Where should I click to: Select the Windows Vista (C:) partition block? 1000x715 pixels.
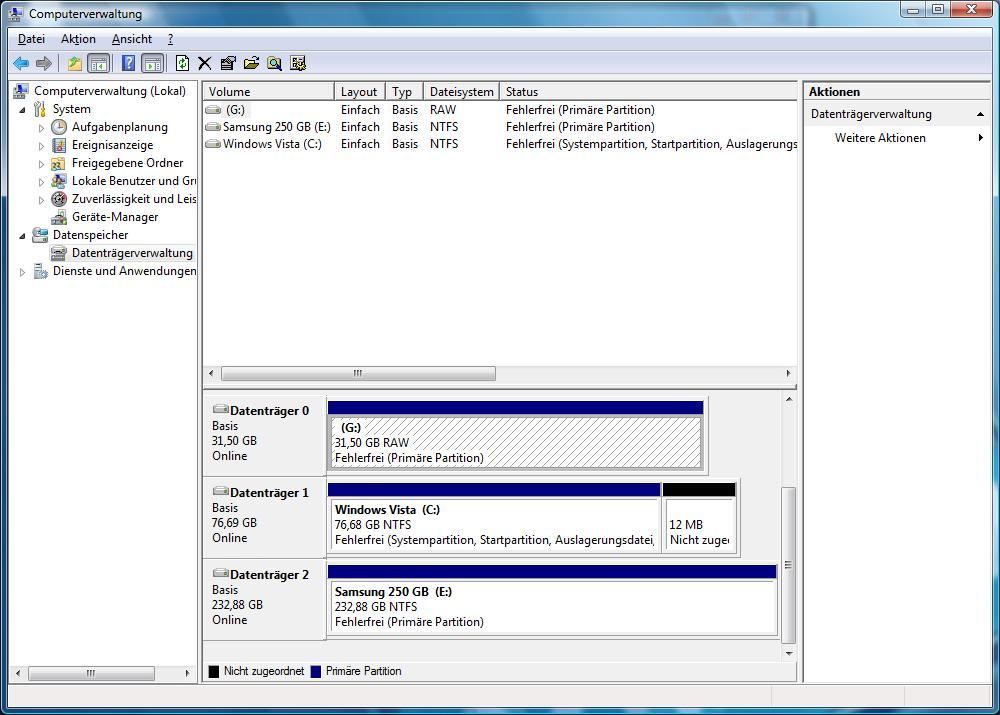pos(494,518)
